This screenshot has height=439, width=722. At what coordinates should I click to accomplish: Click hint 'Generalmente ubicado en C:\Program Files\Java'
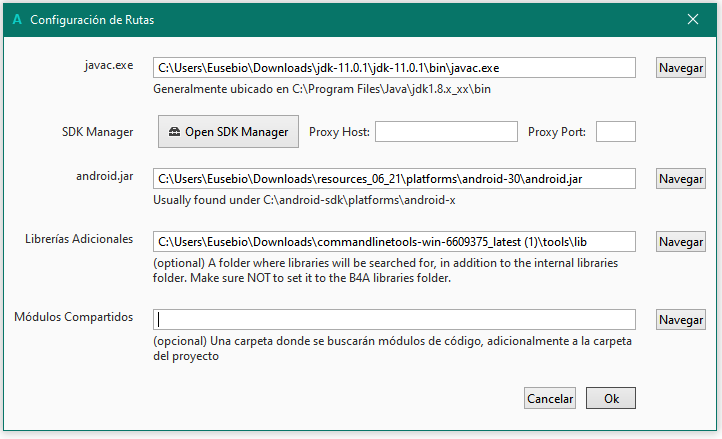(x=322, y=89)
